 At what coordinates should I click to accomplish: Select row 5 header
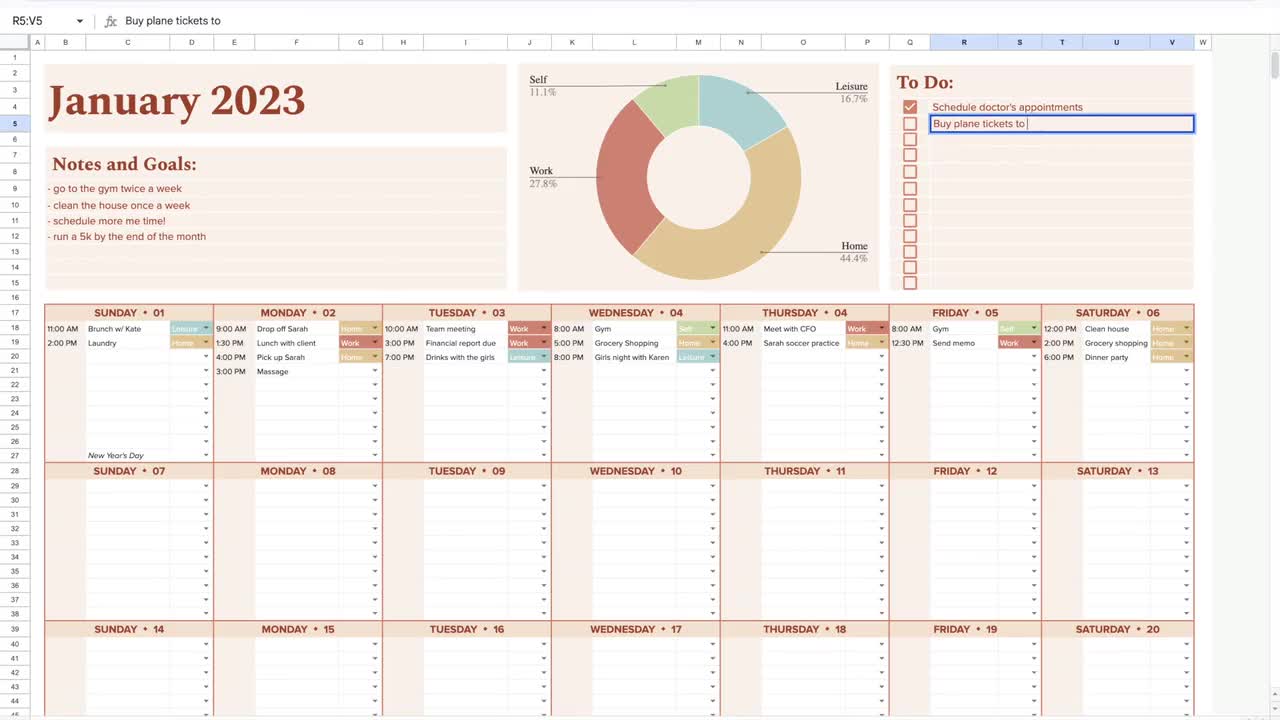coord(15,124)
